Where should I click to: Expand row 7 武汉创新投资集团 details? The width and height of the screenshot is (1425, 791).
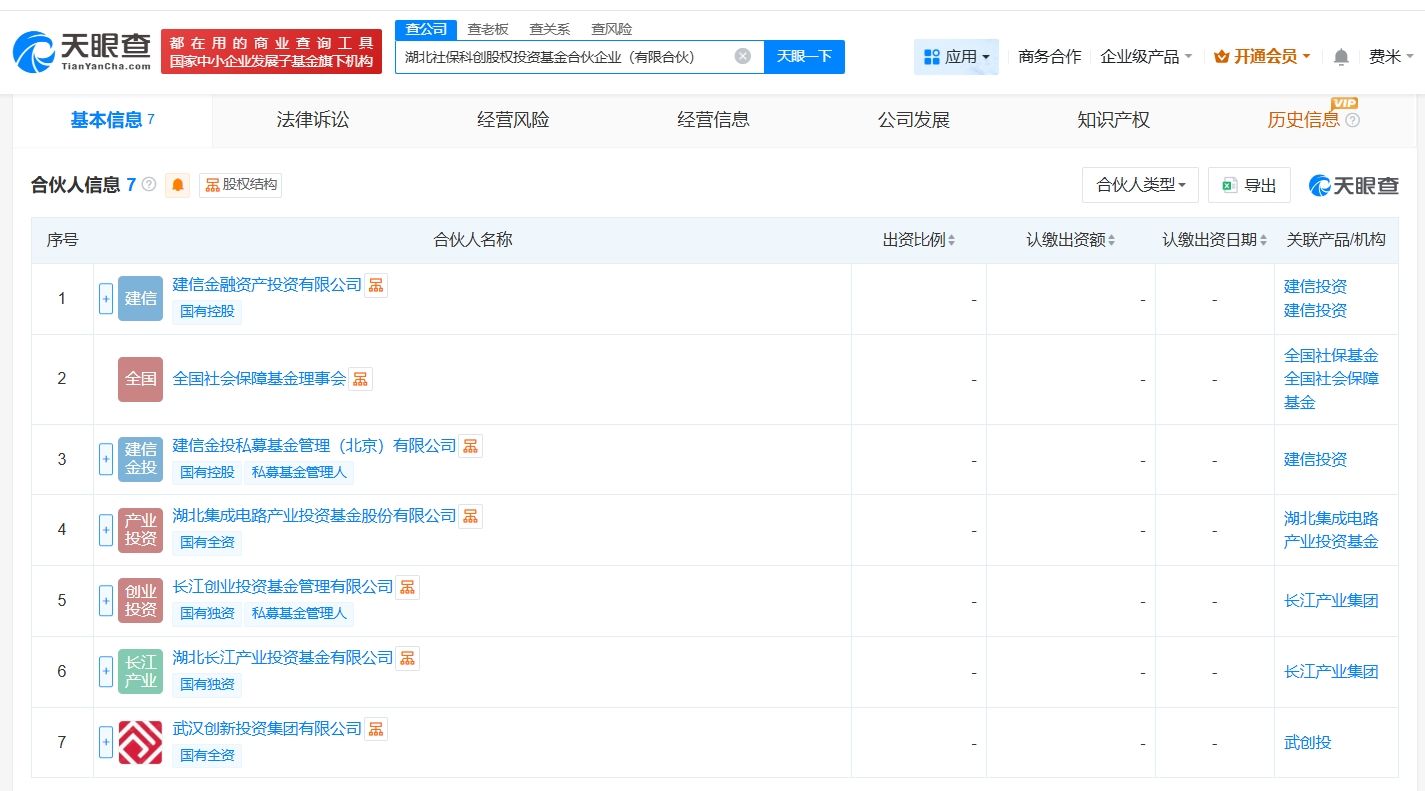tap(106, 742)
